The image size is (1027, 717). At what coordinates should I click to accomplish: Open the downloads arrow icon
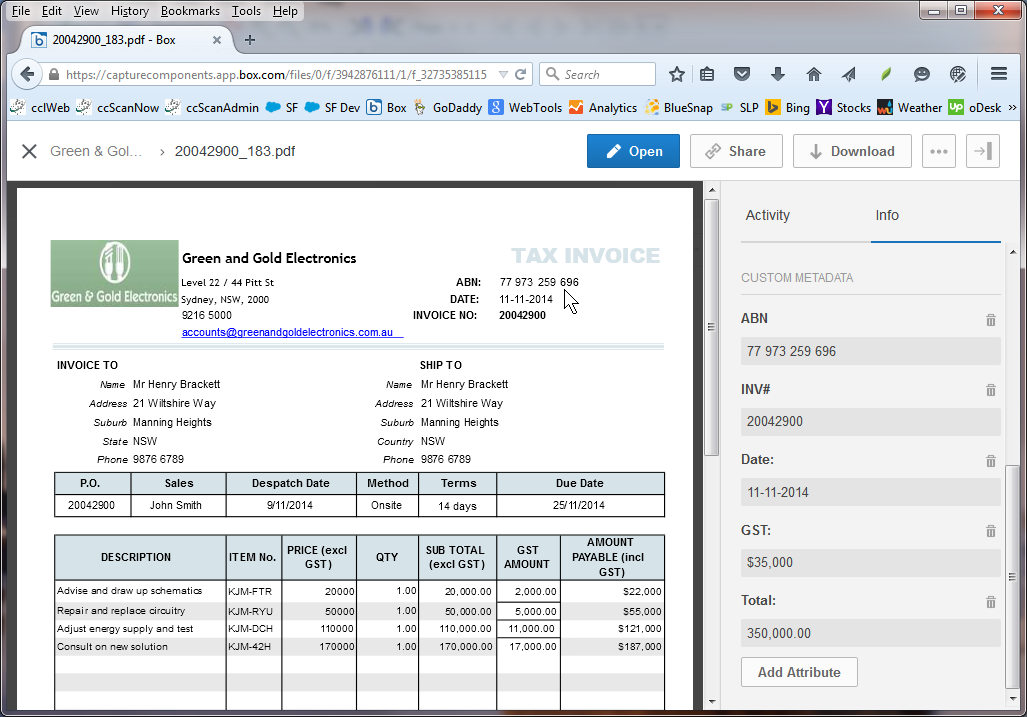click(777, 74)
